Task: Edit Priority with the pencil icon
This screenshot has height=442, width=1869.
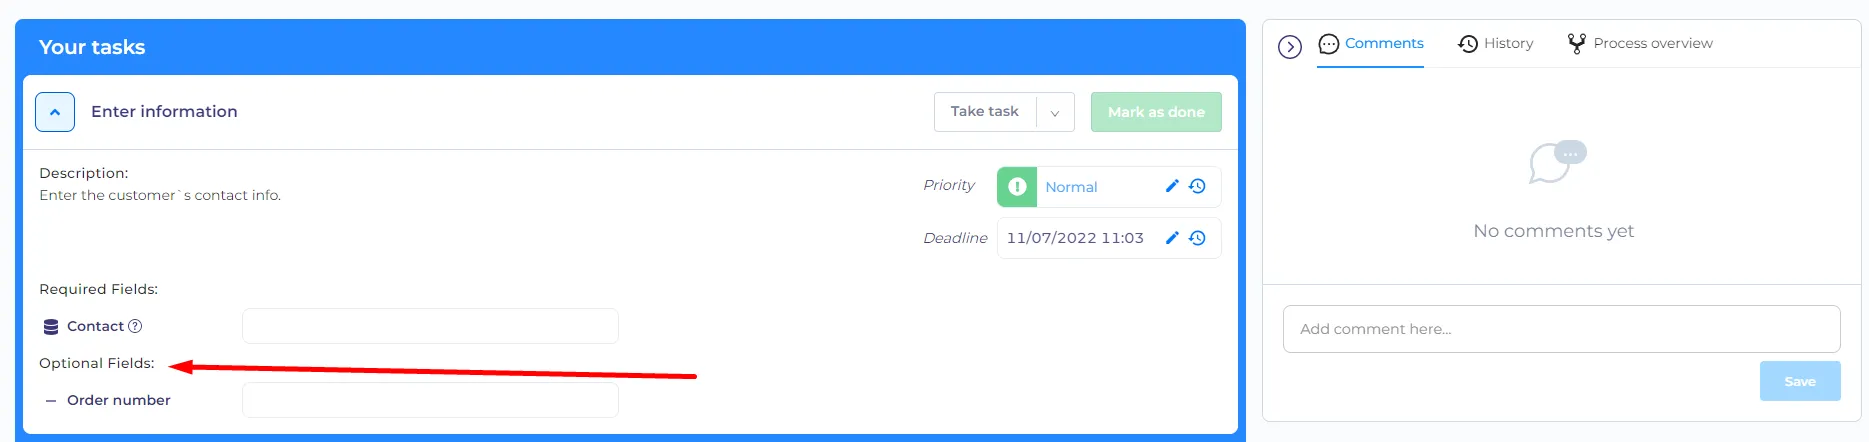Action: (1172, 186)
